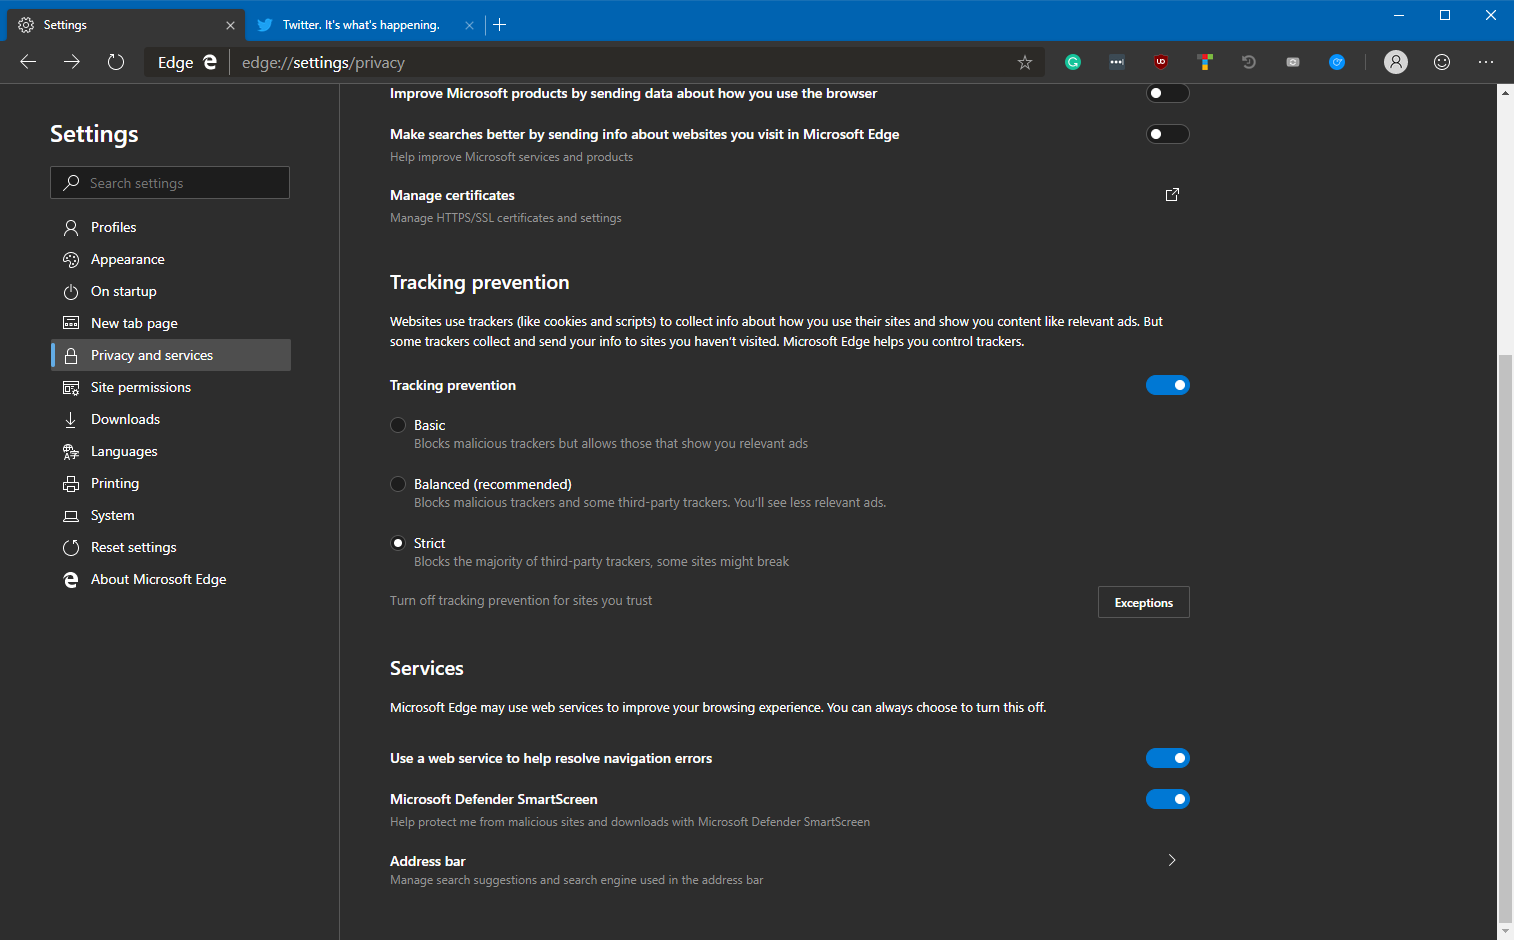
Task: Choose Balanced (recommended) tracking level
Action: click(x=398, y=484)
